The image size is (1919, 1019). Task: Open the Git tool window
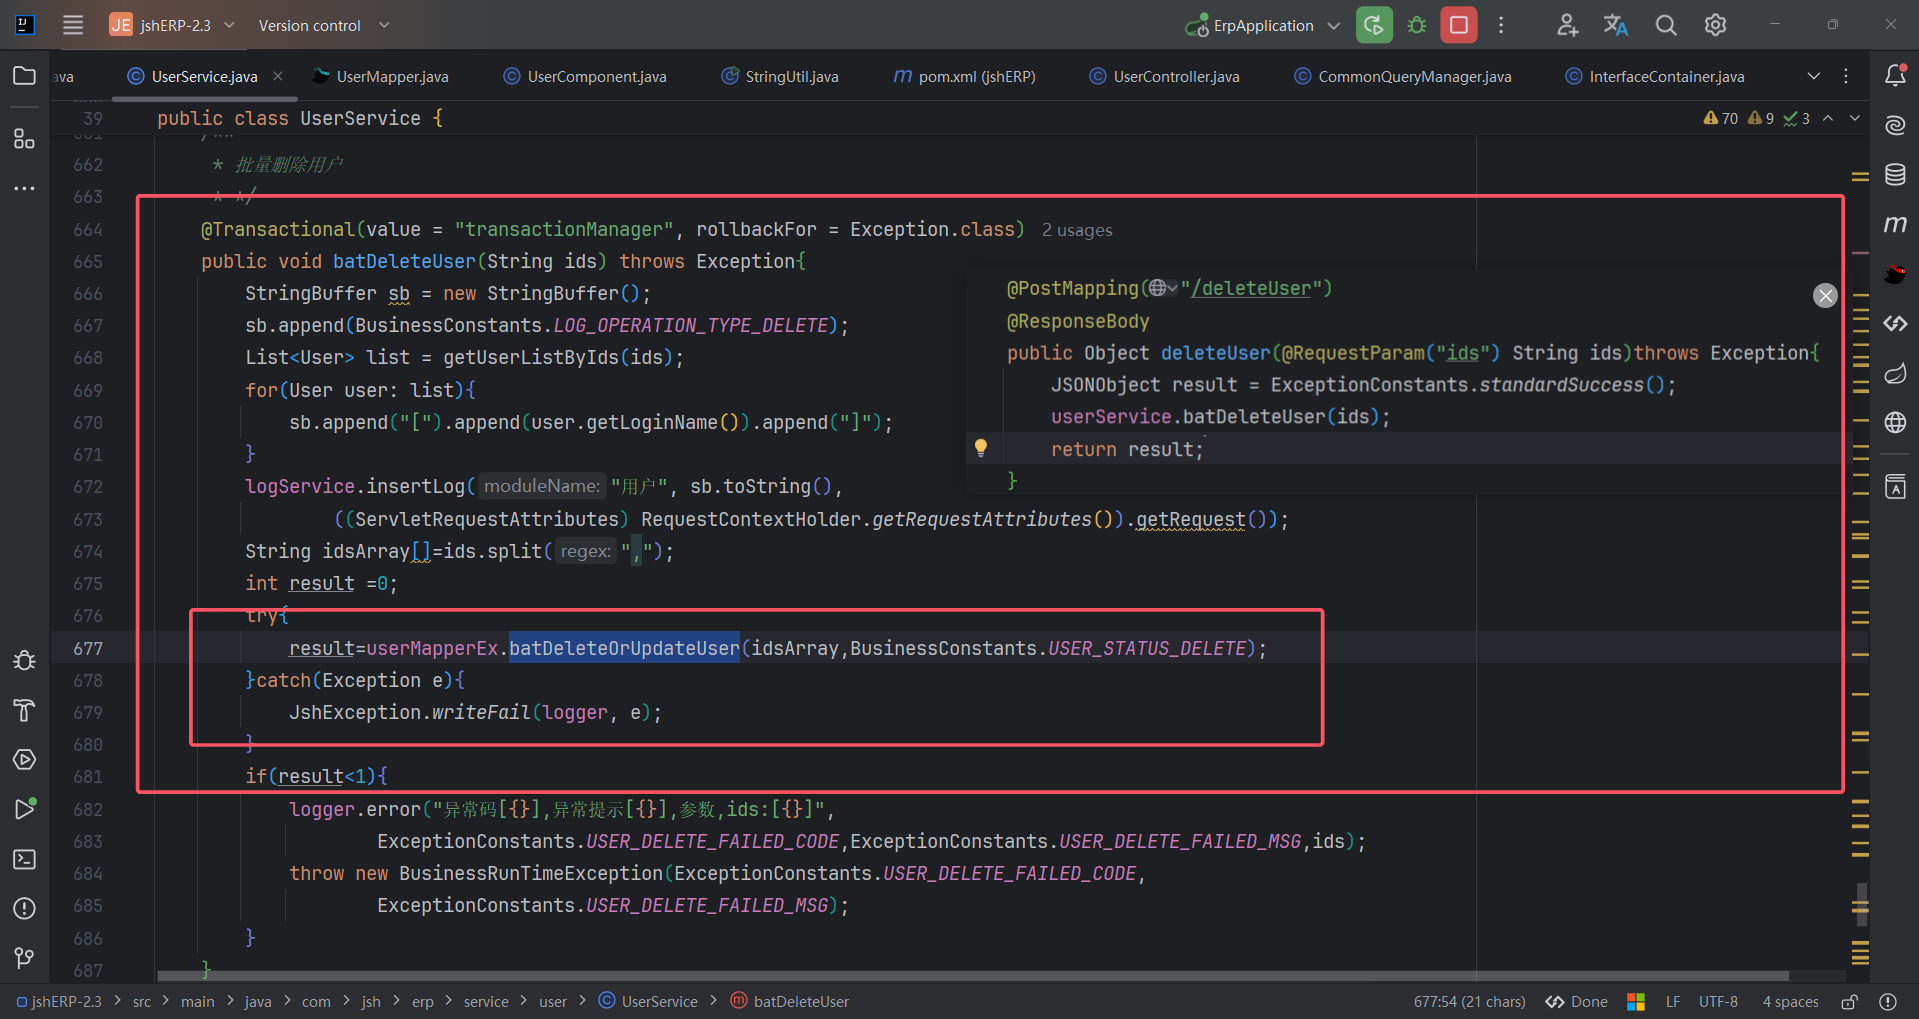24,958
